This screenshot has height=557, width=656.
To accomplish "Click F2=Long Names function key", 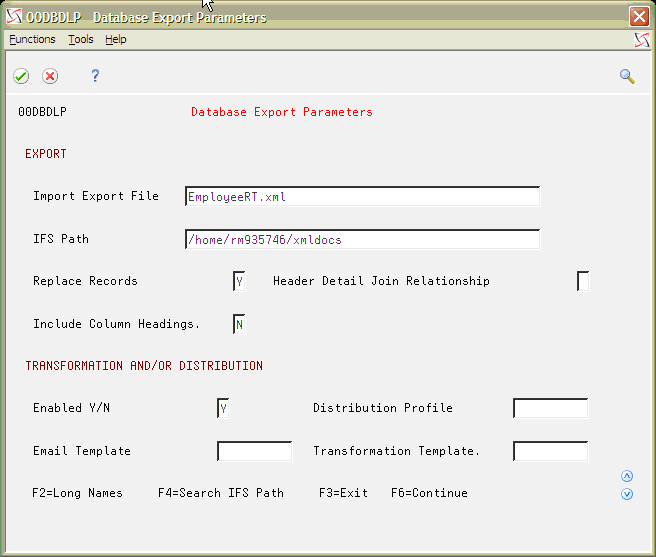I will (77, 493).
